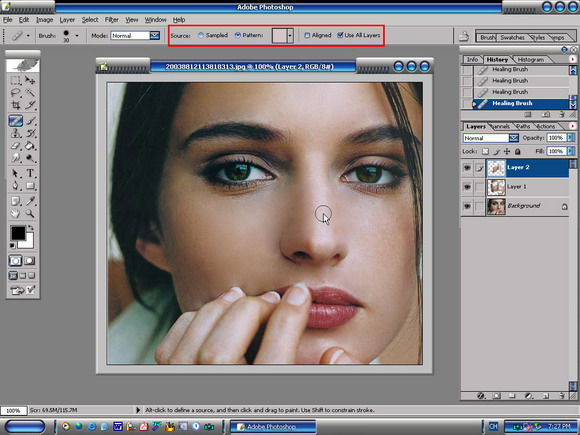Switch to the Histogram tab

(x=530, y=60)
